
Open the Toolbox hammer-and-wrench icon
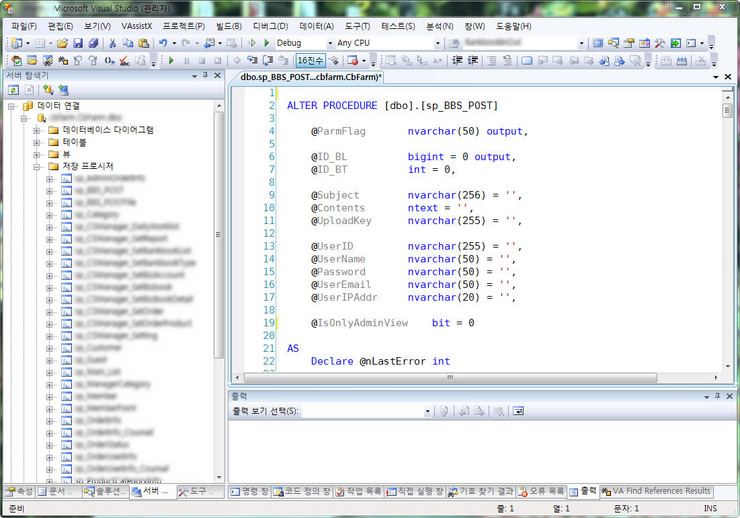660,43
